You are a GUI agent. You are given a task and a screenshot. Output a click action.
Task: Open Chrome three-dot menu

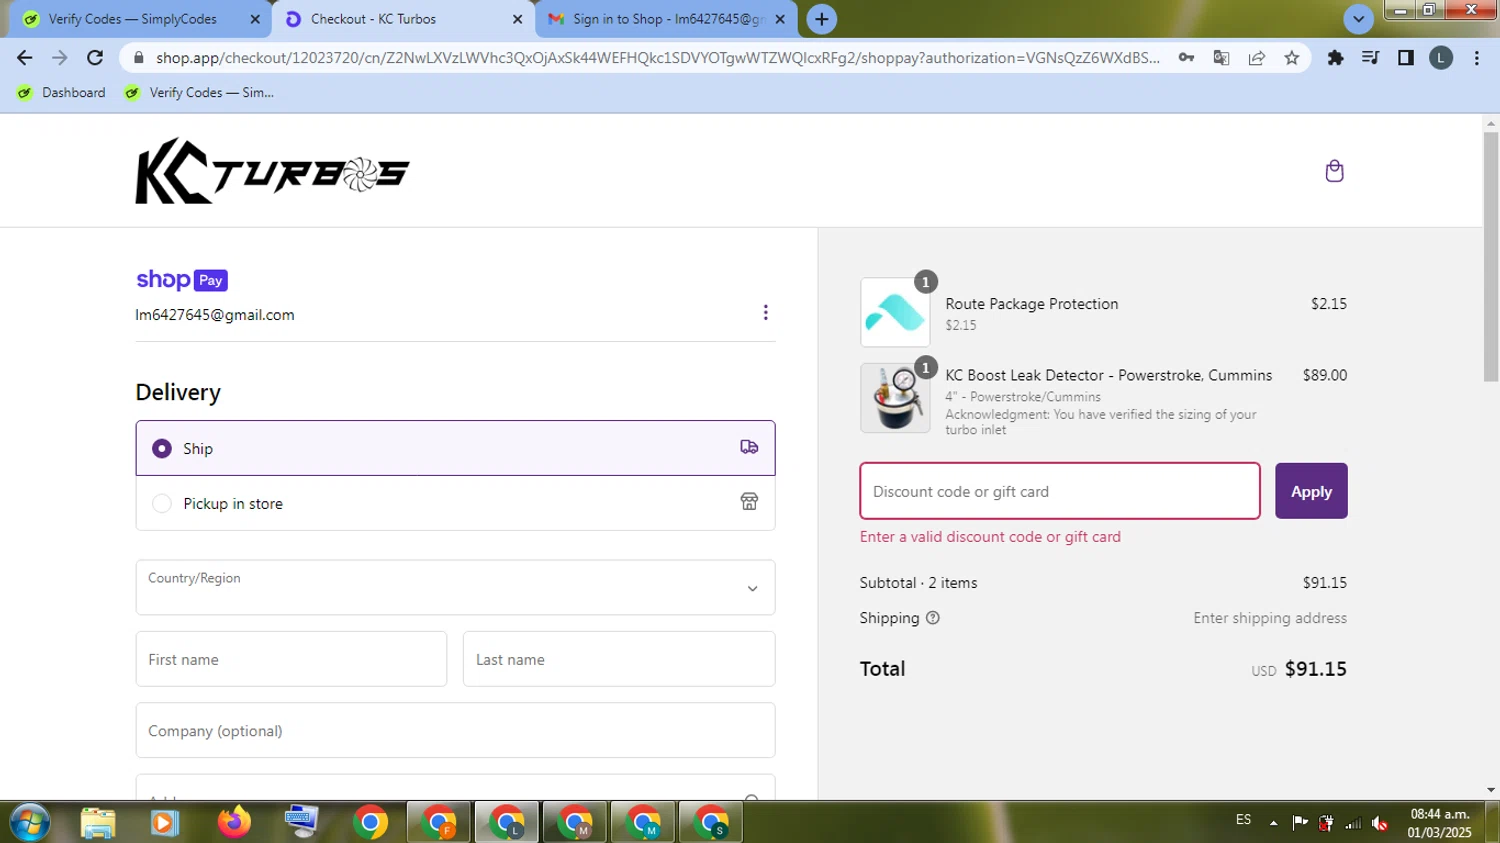coord(1476,58)
